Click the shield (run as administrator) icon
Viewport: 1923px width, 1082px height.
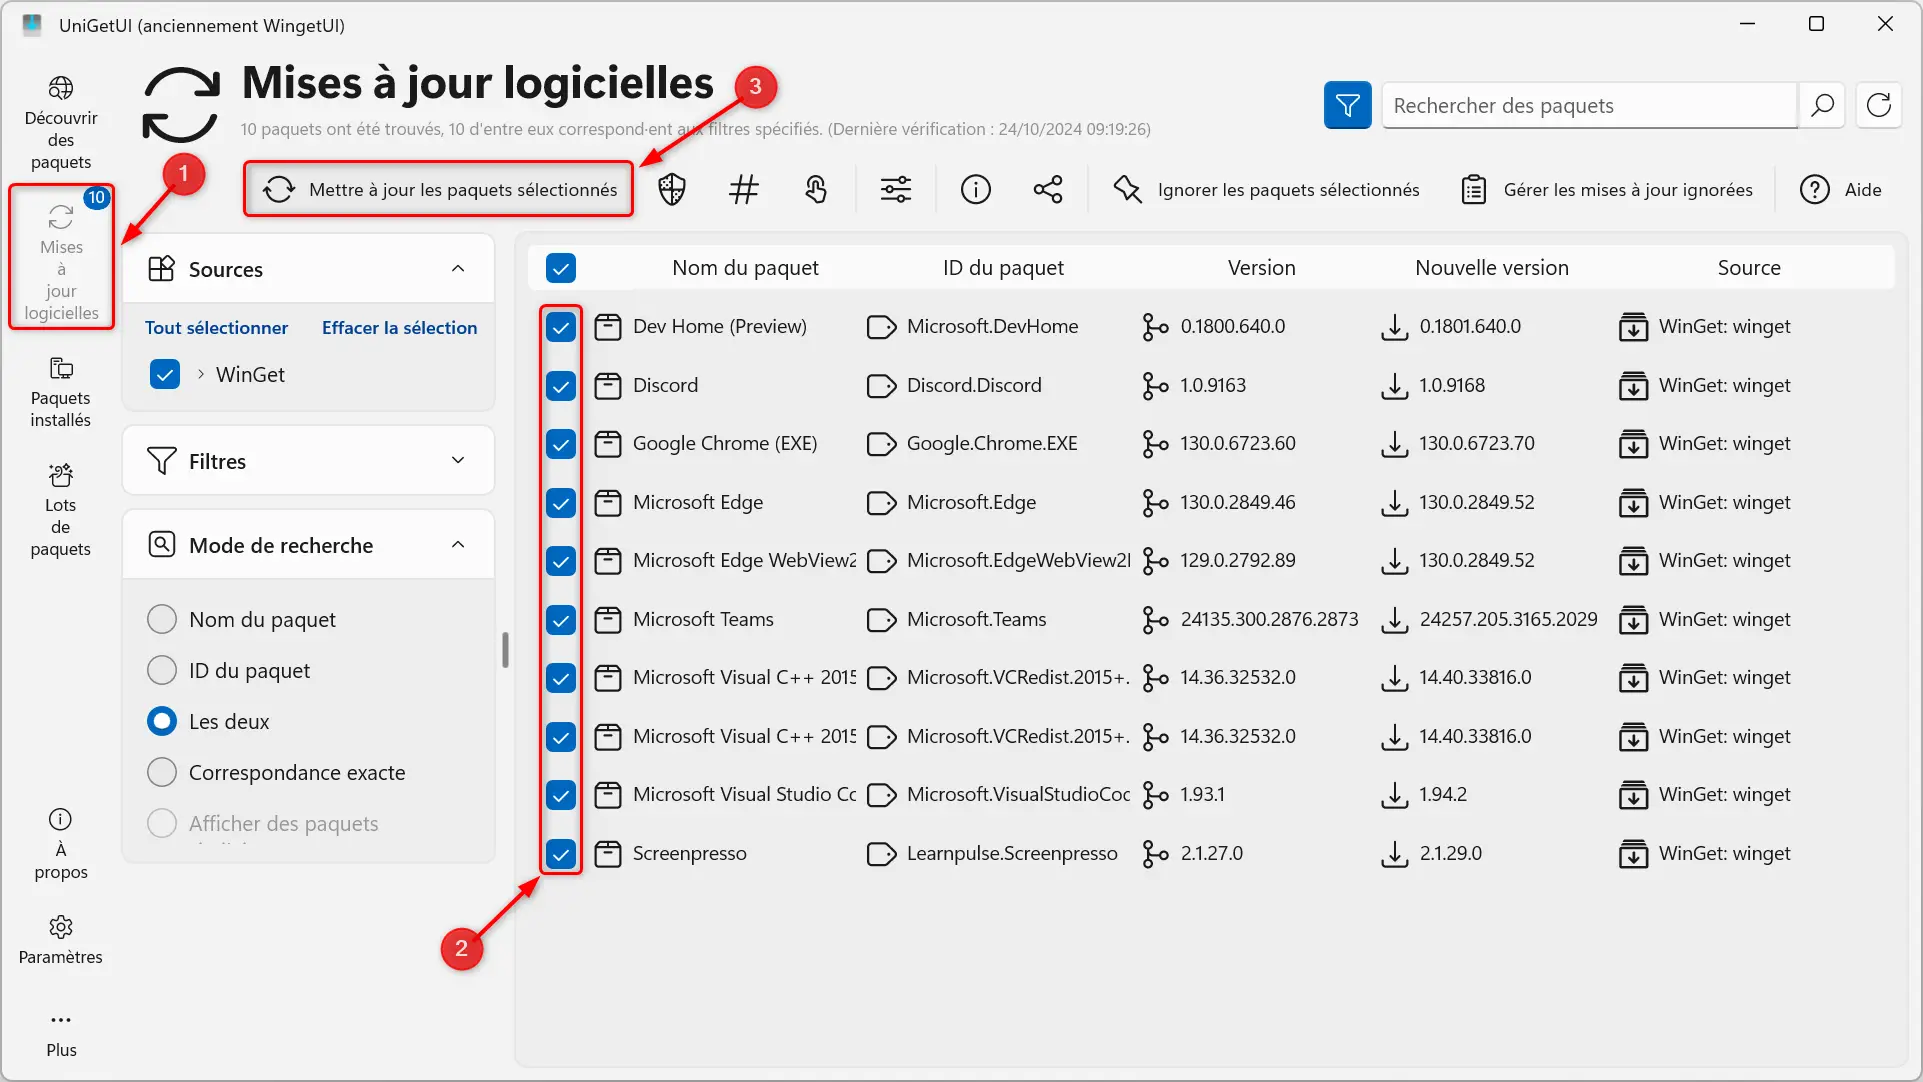click(x=672, y=189)
